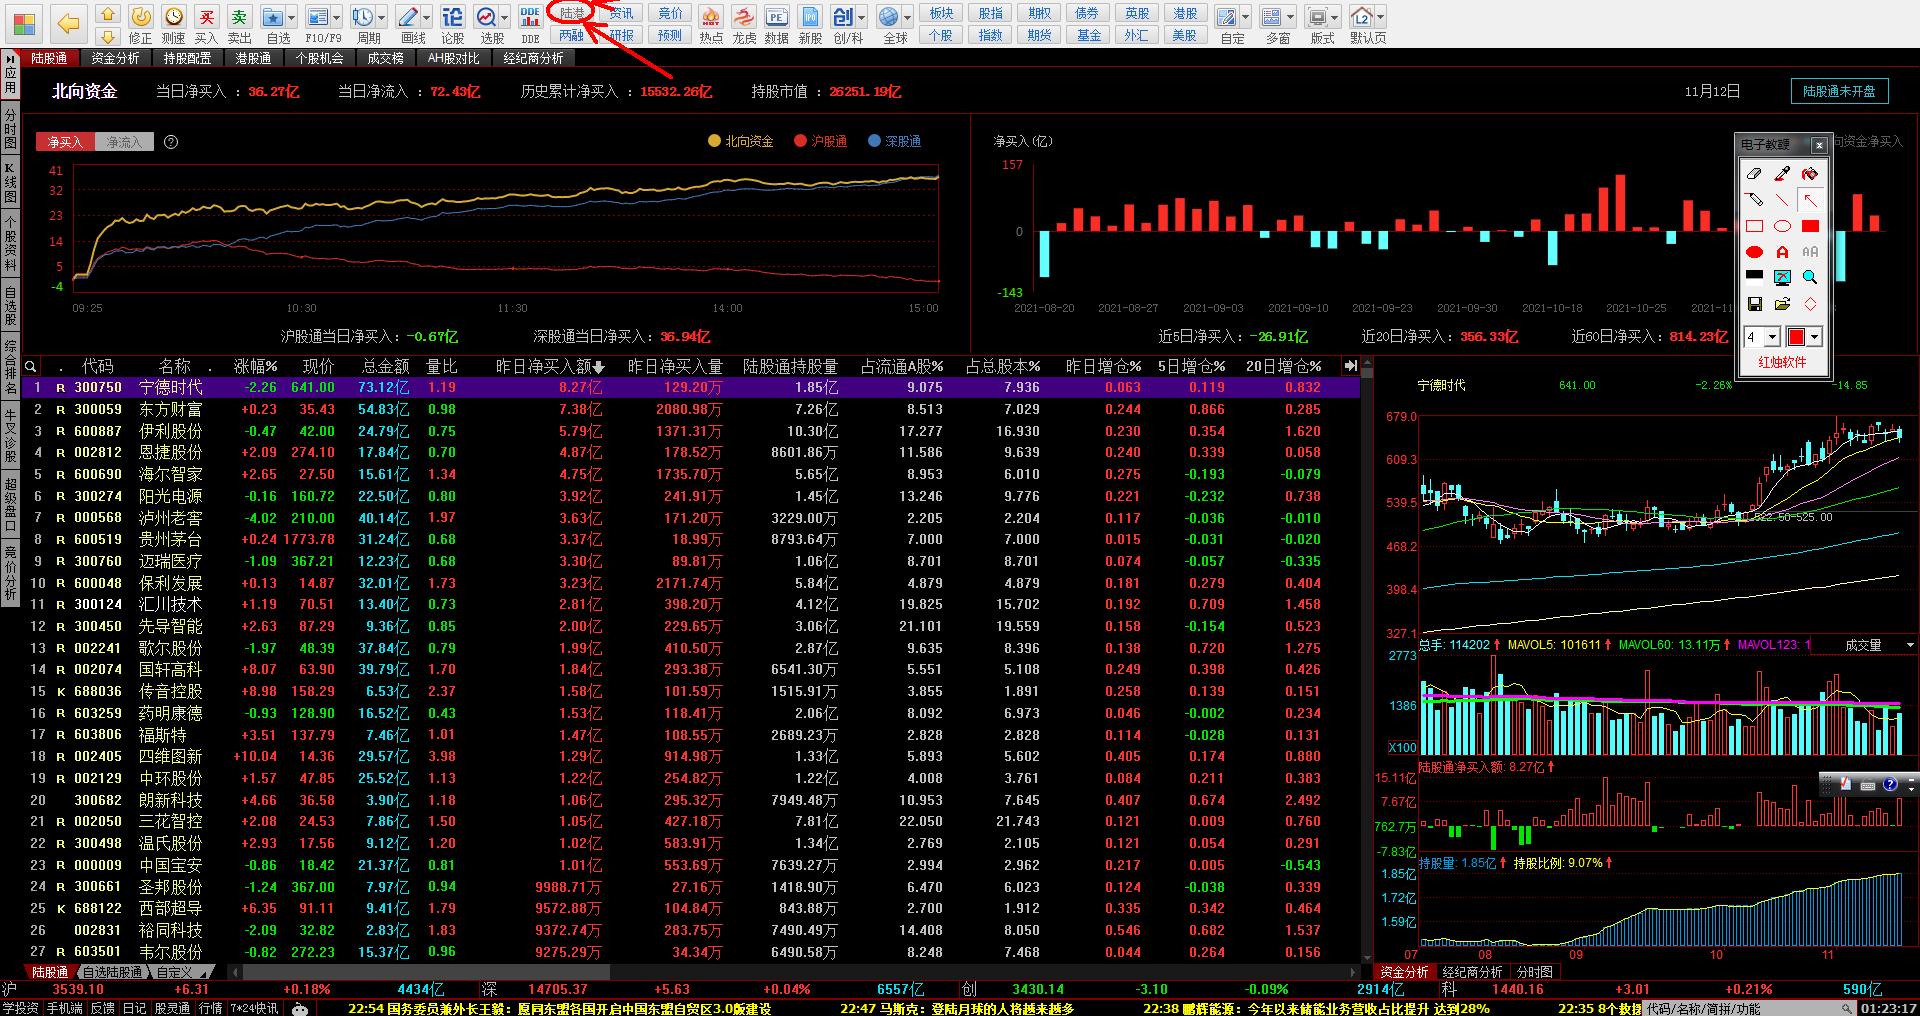The image size is (1920, 1016).
Task: Select the 净买入 chart toggle
Action: [66, 142]
